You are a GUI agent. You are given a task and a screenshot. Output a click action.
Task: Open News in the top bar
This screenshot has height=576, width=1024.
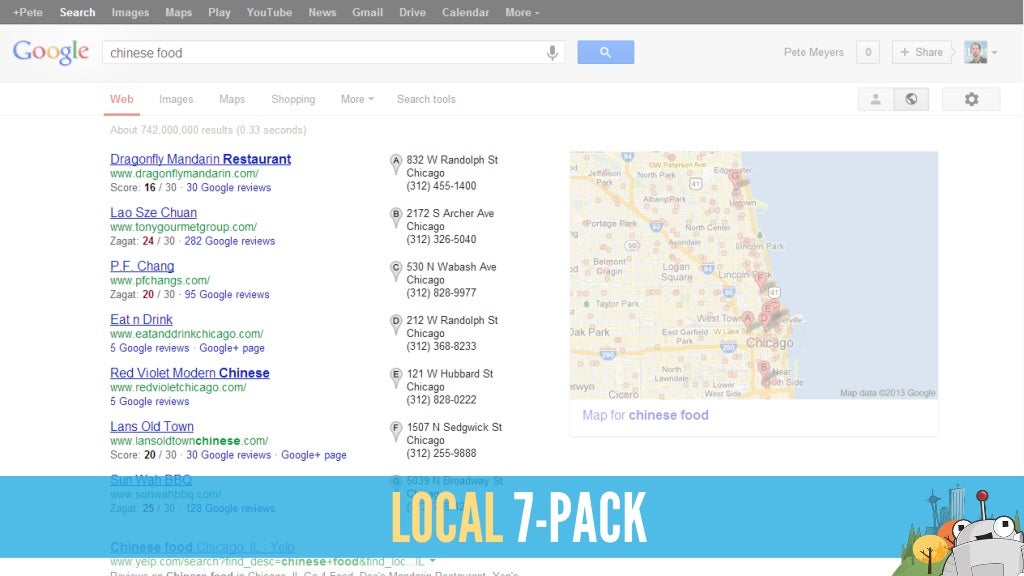[x=322, y=12]
